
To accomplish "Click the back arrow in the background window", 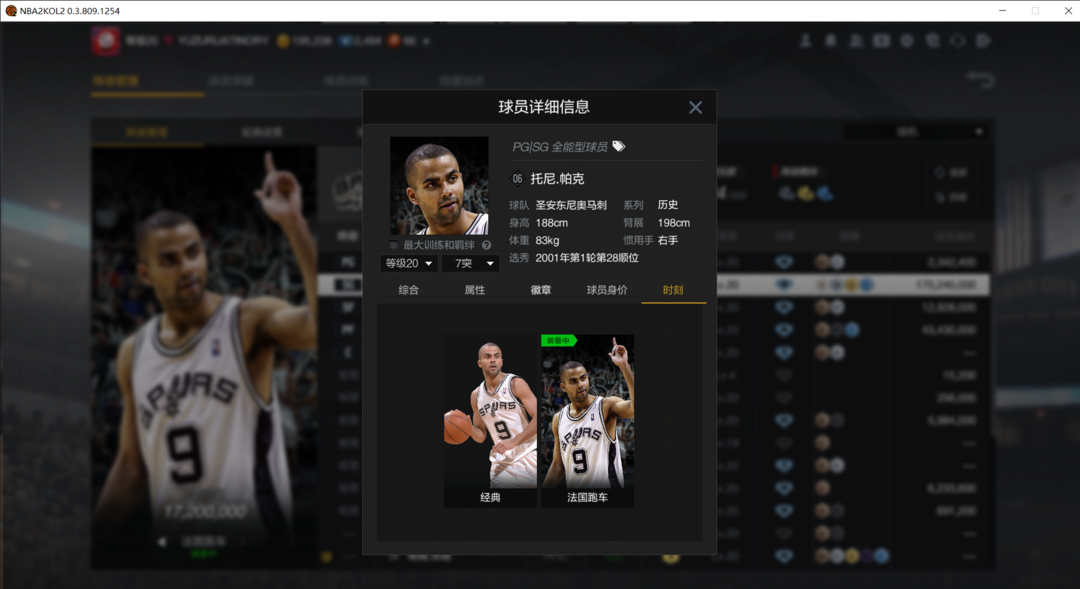I will pos(980,79).
